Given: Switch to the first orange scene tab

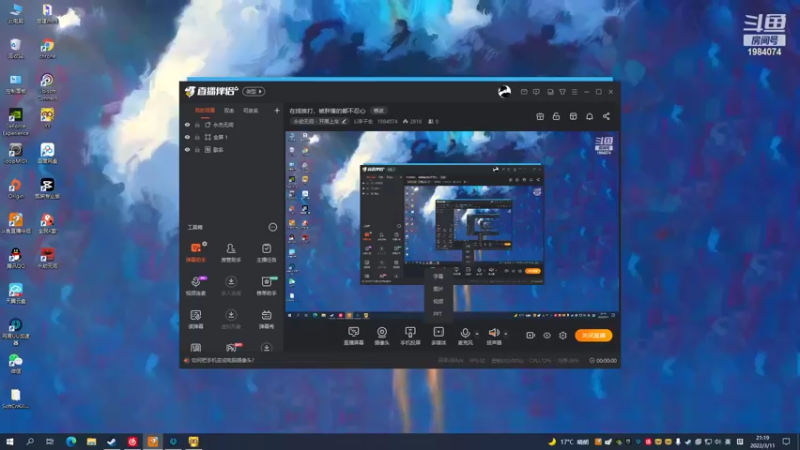Looking at the screenshot, I should (205, 110).
